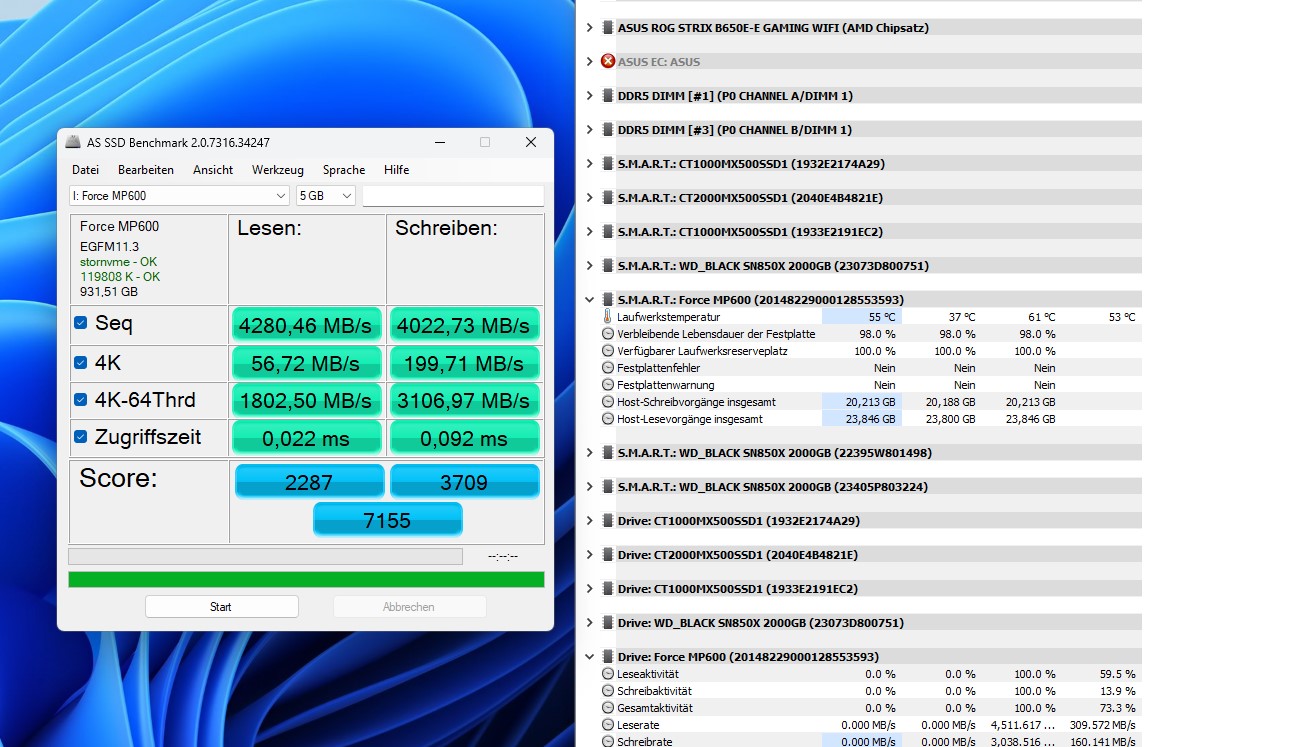
Task: Uncheck the Seq benchmark checkbox
Action: coord(81,323)
